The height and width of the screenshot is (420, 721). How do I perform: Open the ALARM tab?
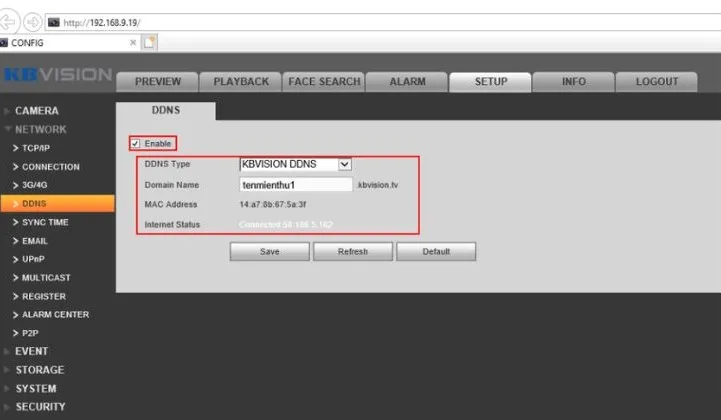pyautogui.click(x=407, y=81)
